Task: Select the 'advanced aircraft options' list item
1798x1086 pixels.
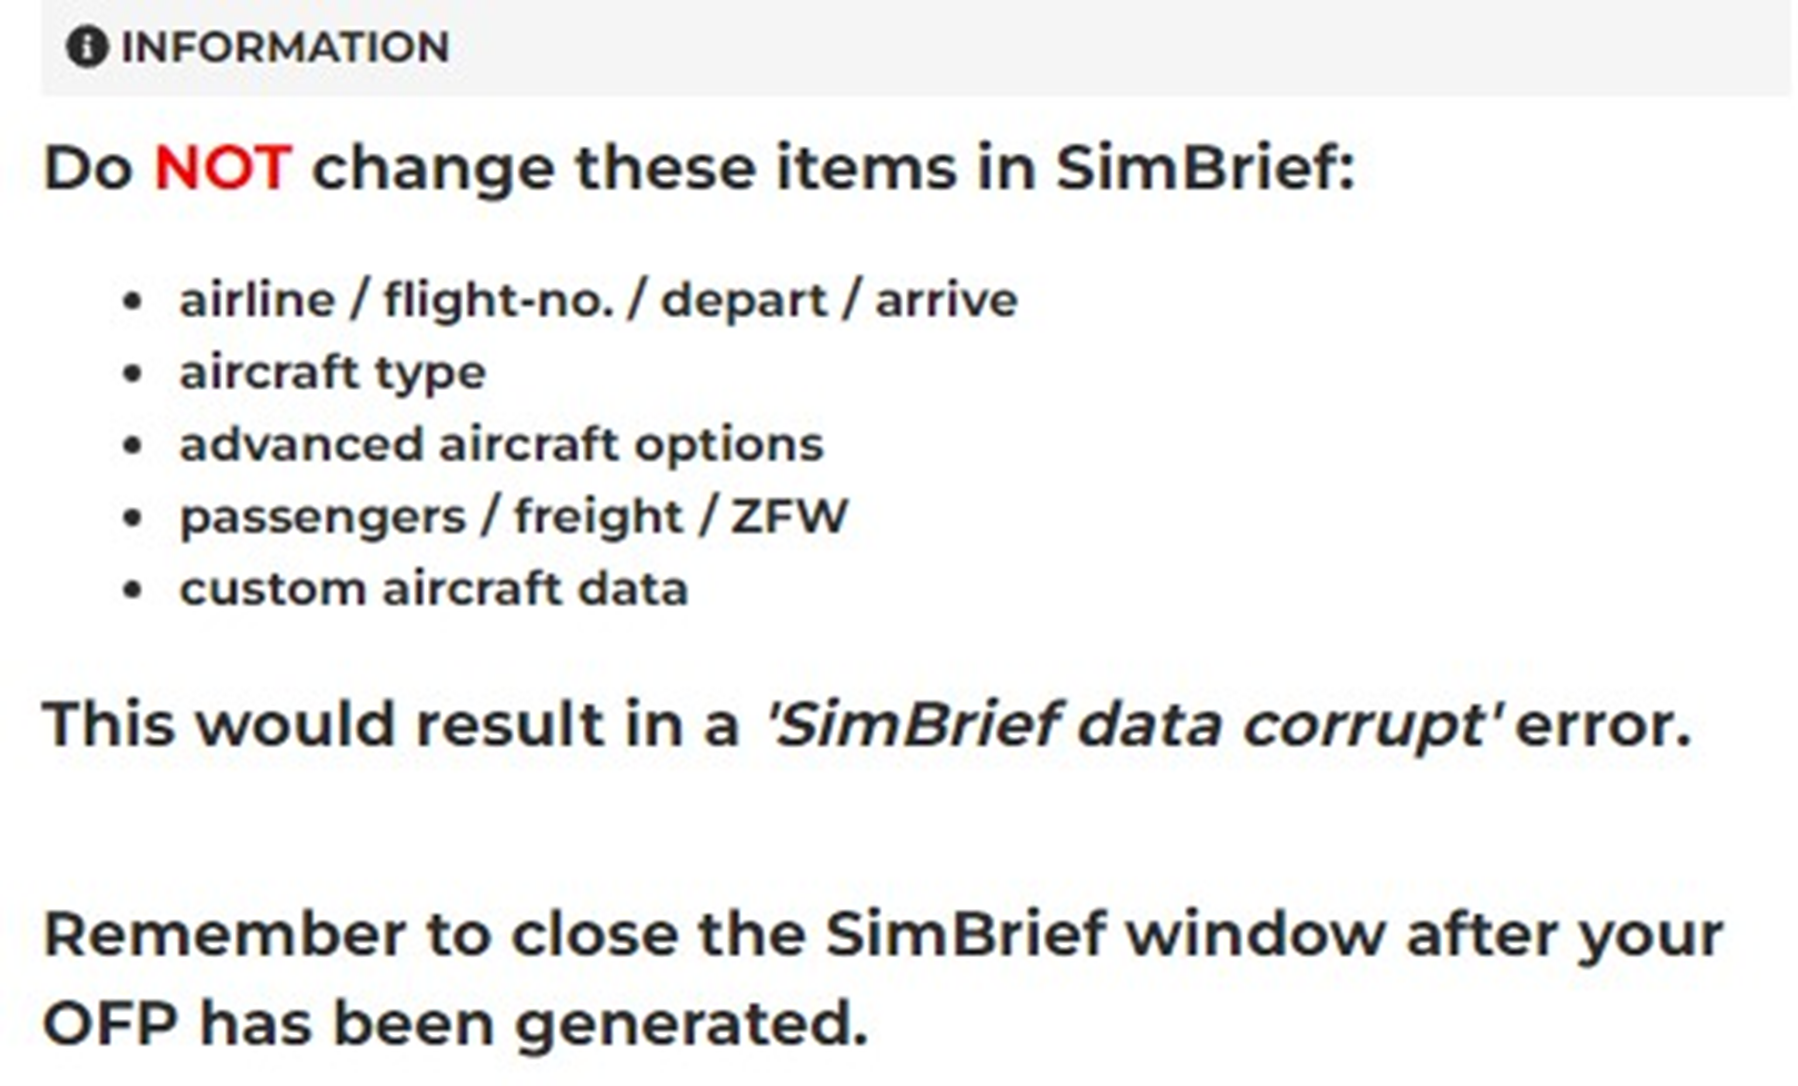Action: pyautogui.click(x=501, y=444)
